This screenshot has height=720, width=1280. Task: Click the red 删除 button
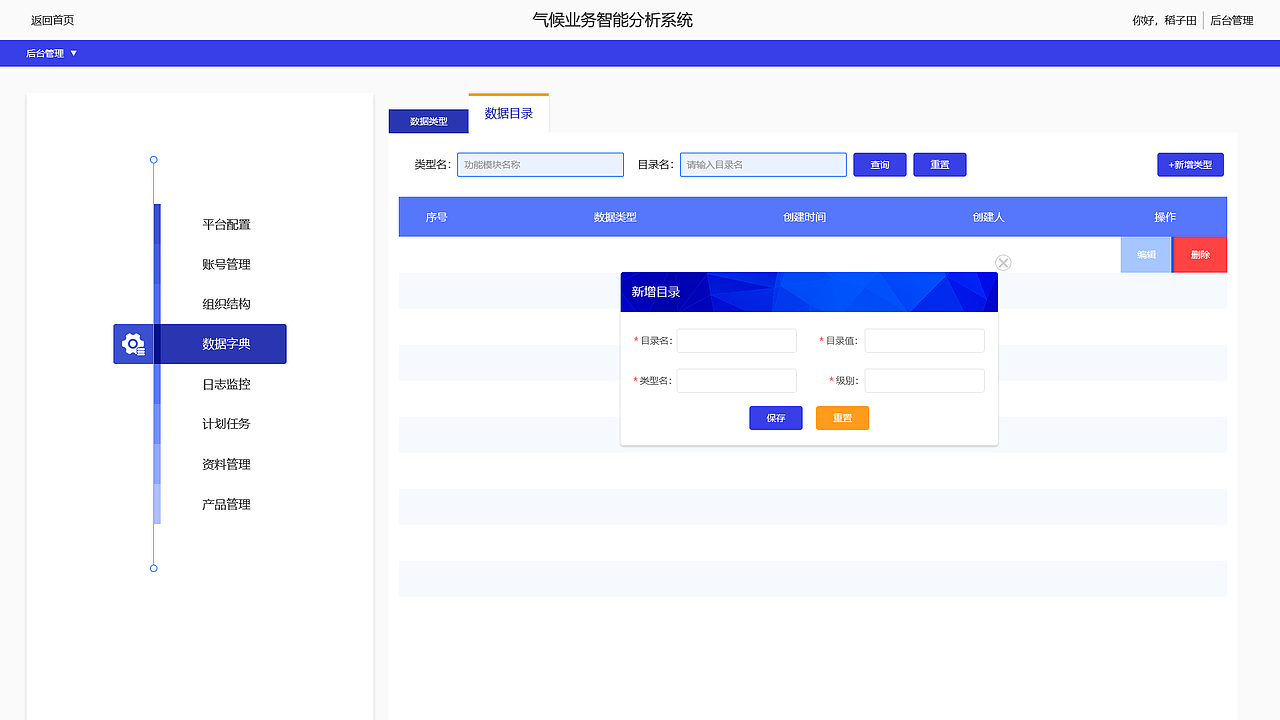(x=1199, y=254)
